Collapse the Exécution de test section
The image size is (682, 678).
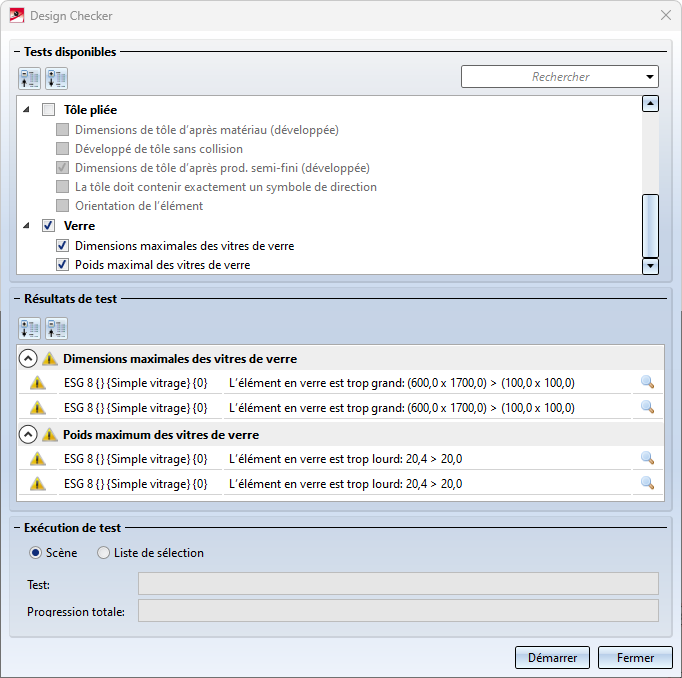pos(17,528)
